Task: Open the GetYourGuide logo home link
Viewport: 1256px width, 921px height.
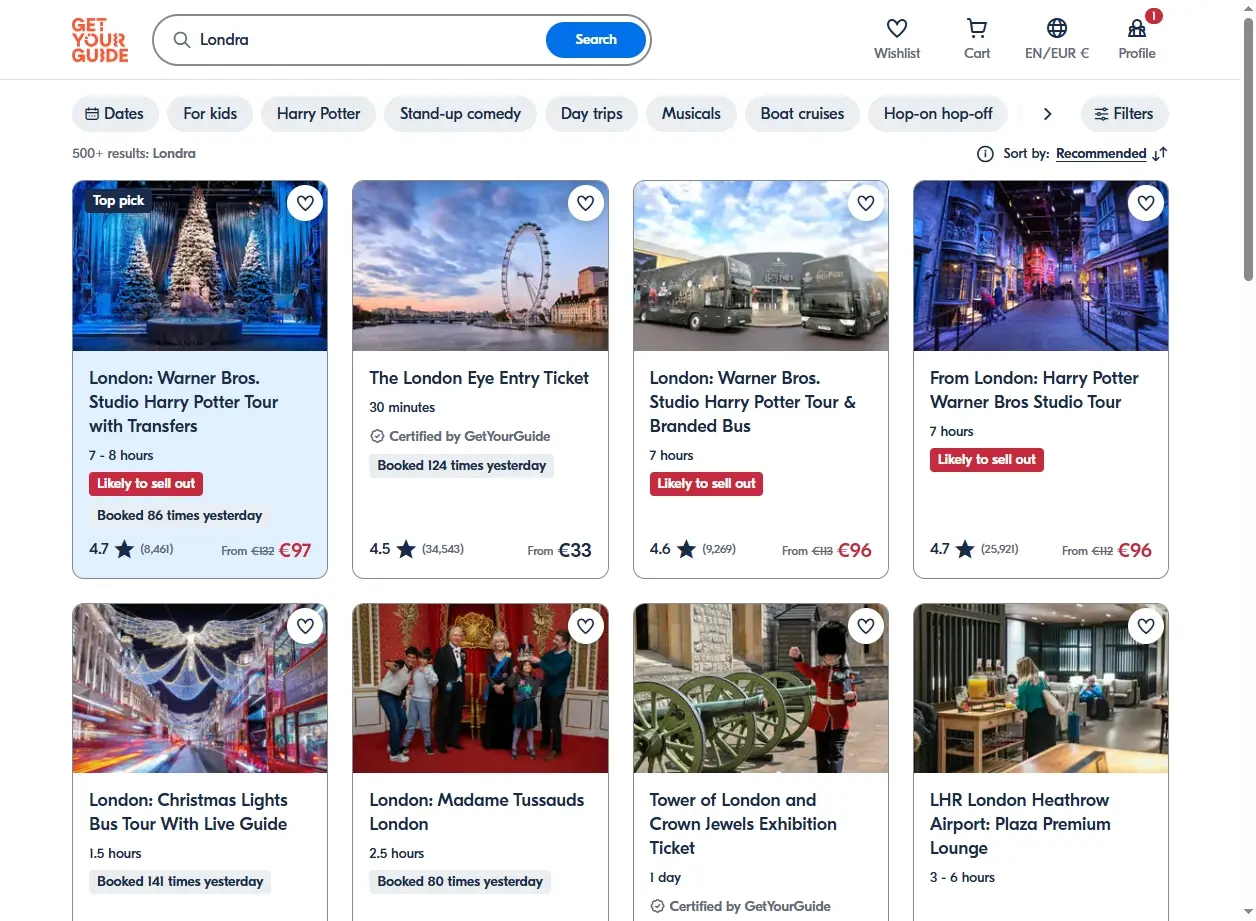Action: point(100,40)
